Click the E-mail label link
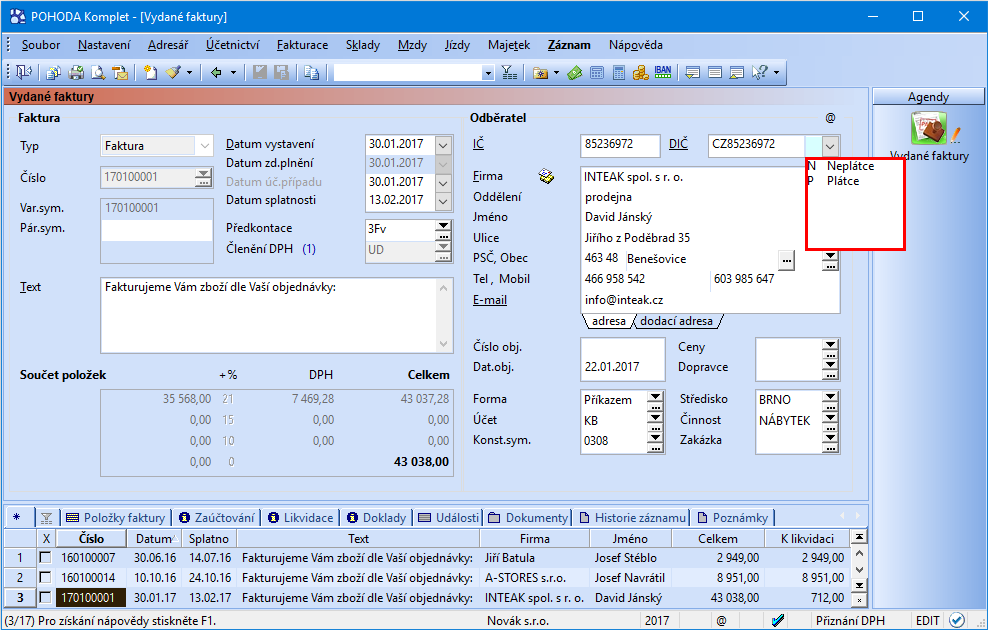Screen dimensions: 988x630 pos(490,300)
